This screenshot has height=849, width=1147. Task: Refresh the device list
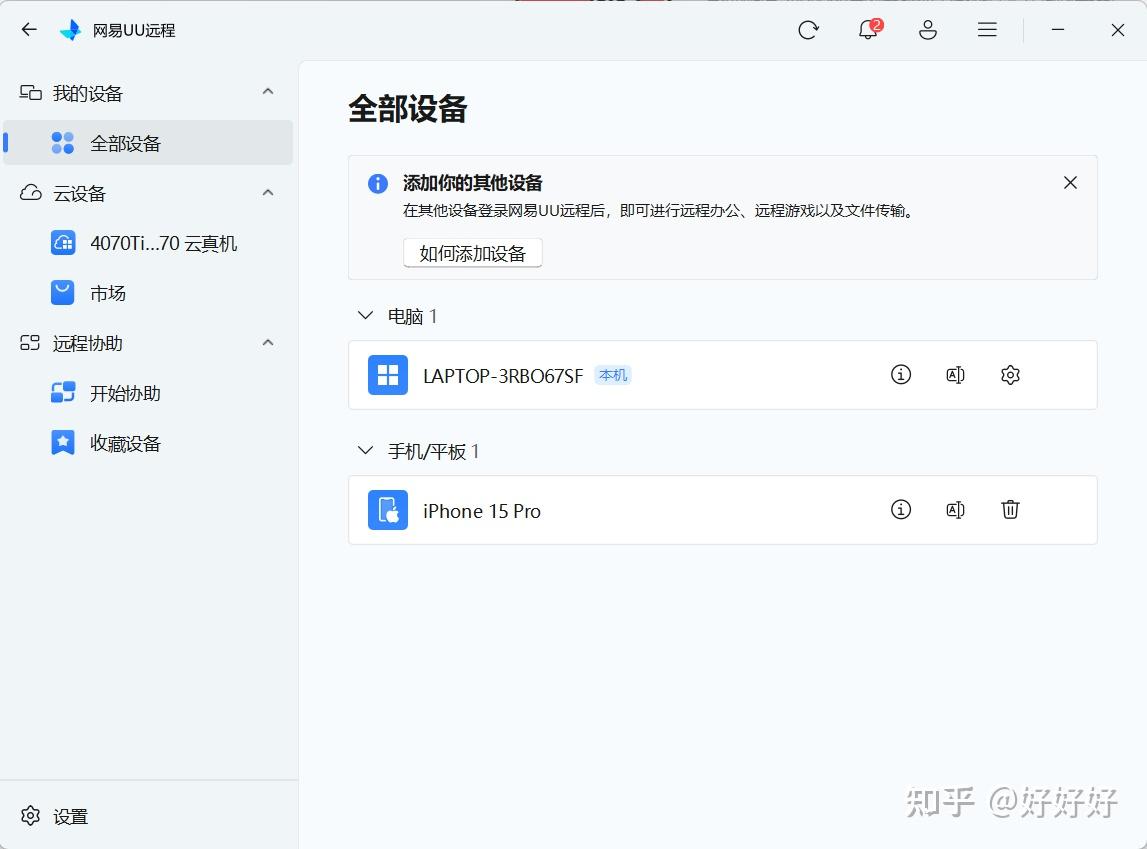[x=808, y=30]
